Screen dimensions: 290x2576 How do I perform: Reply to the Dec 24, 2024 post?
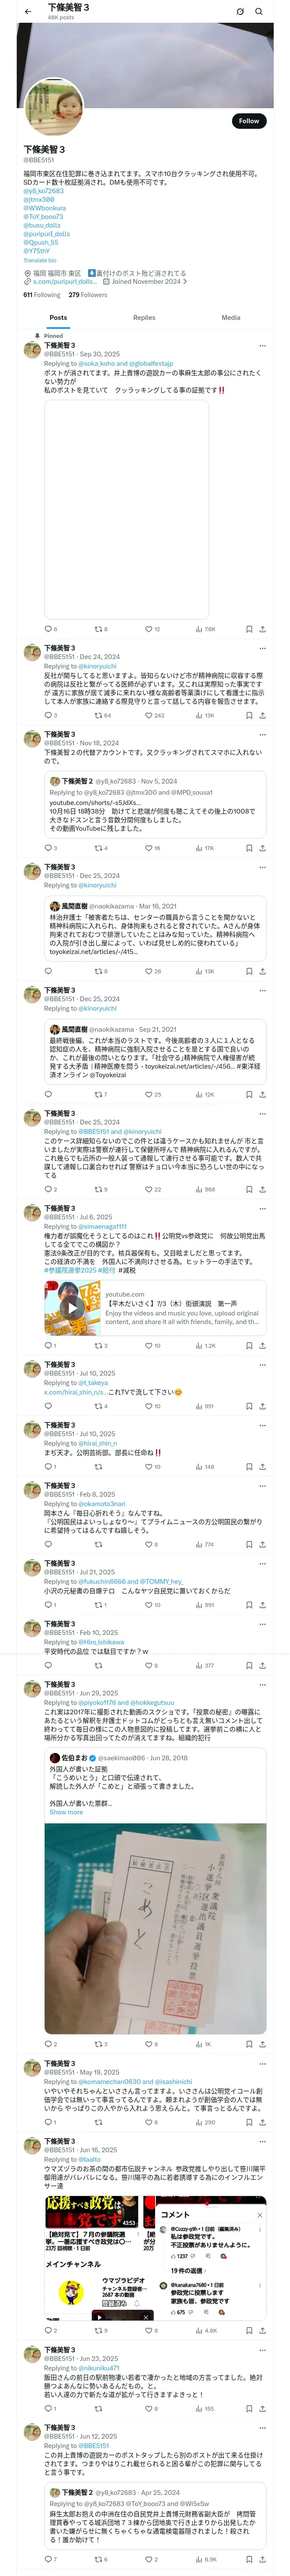(47, 715)
